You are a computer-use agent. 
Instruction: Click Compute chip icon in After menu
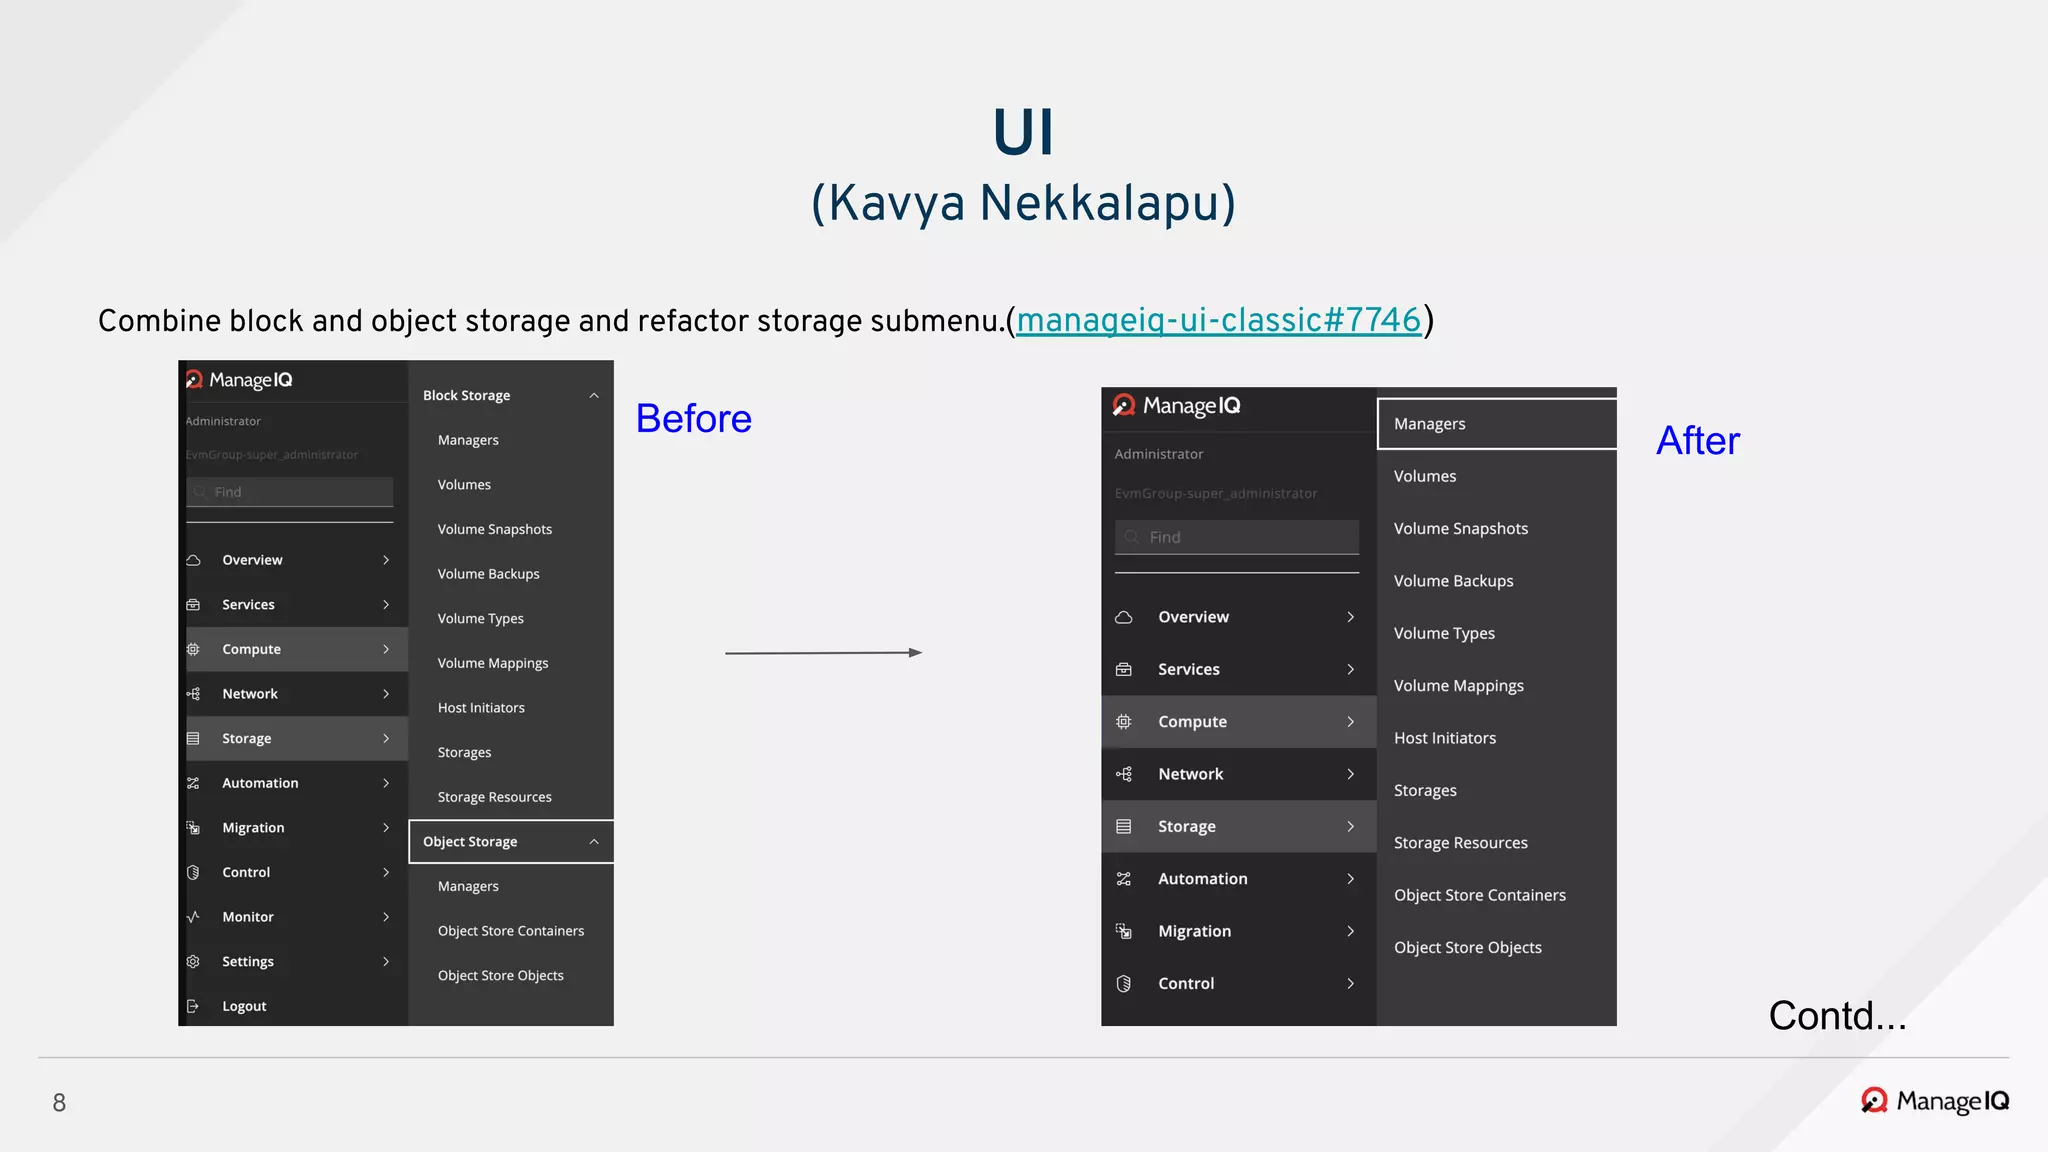tap(1124, 722)
